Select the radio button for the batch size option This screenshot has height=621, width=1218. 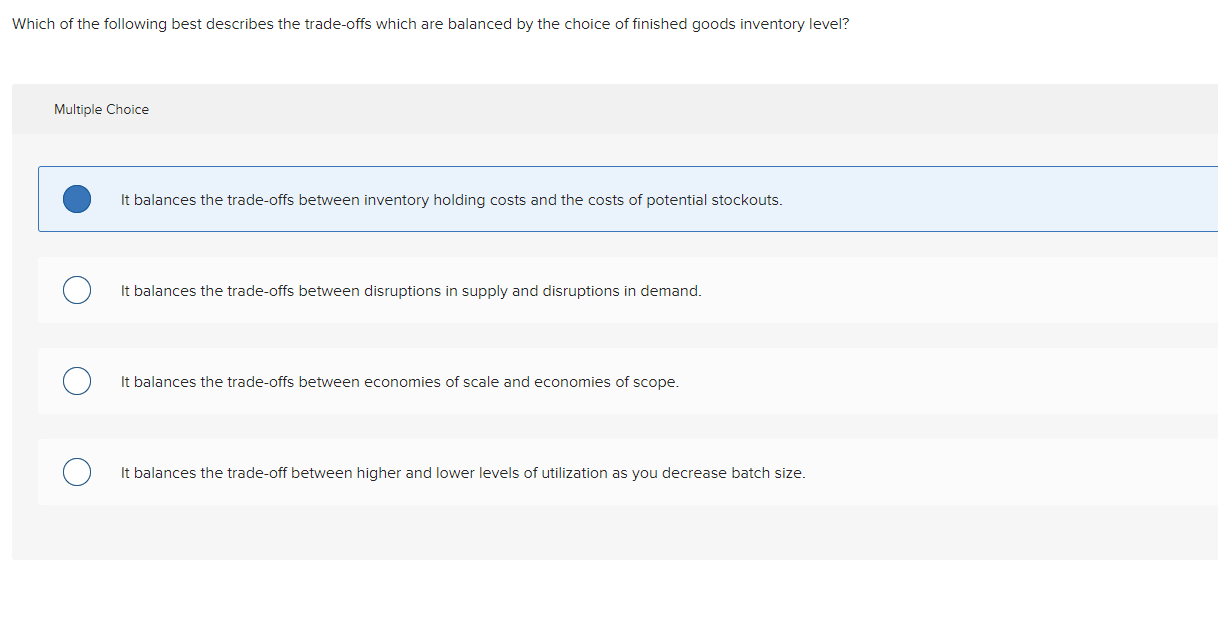77,471
